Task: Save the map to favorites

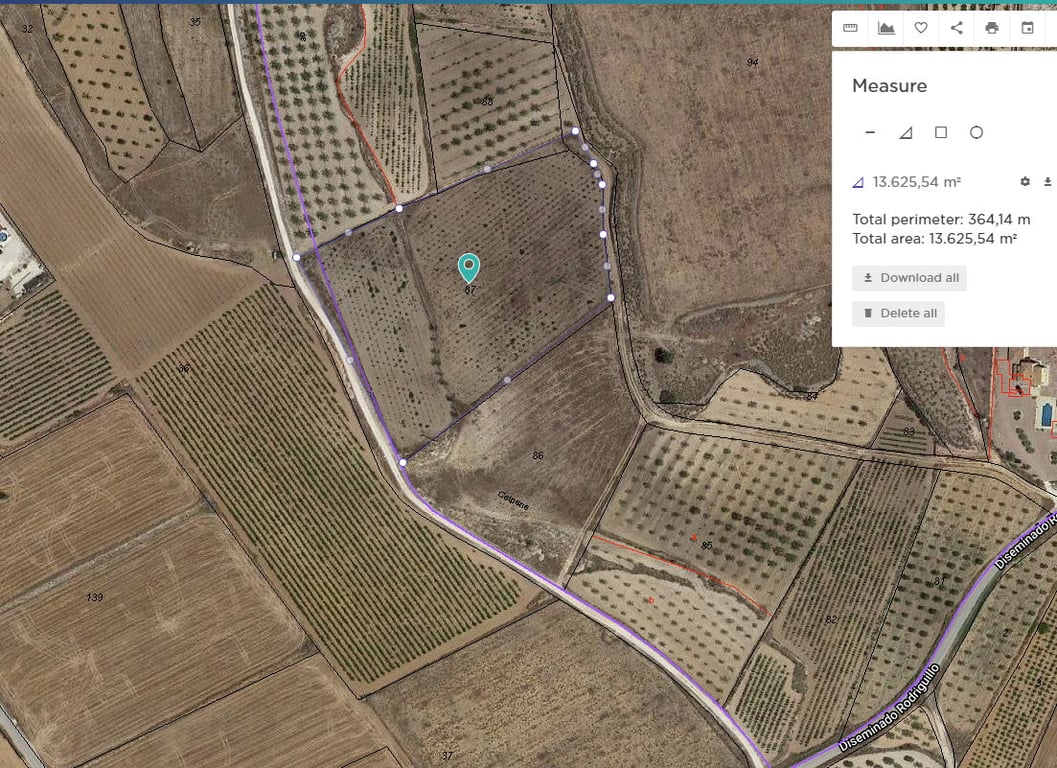Action: tap(921, 28)
